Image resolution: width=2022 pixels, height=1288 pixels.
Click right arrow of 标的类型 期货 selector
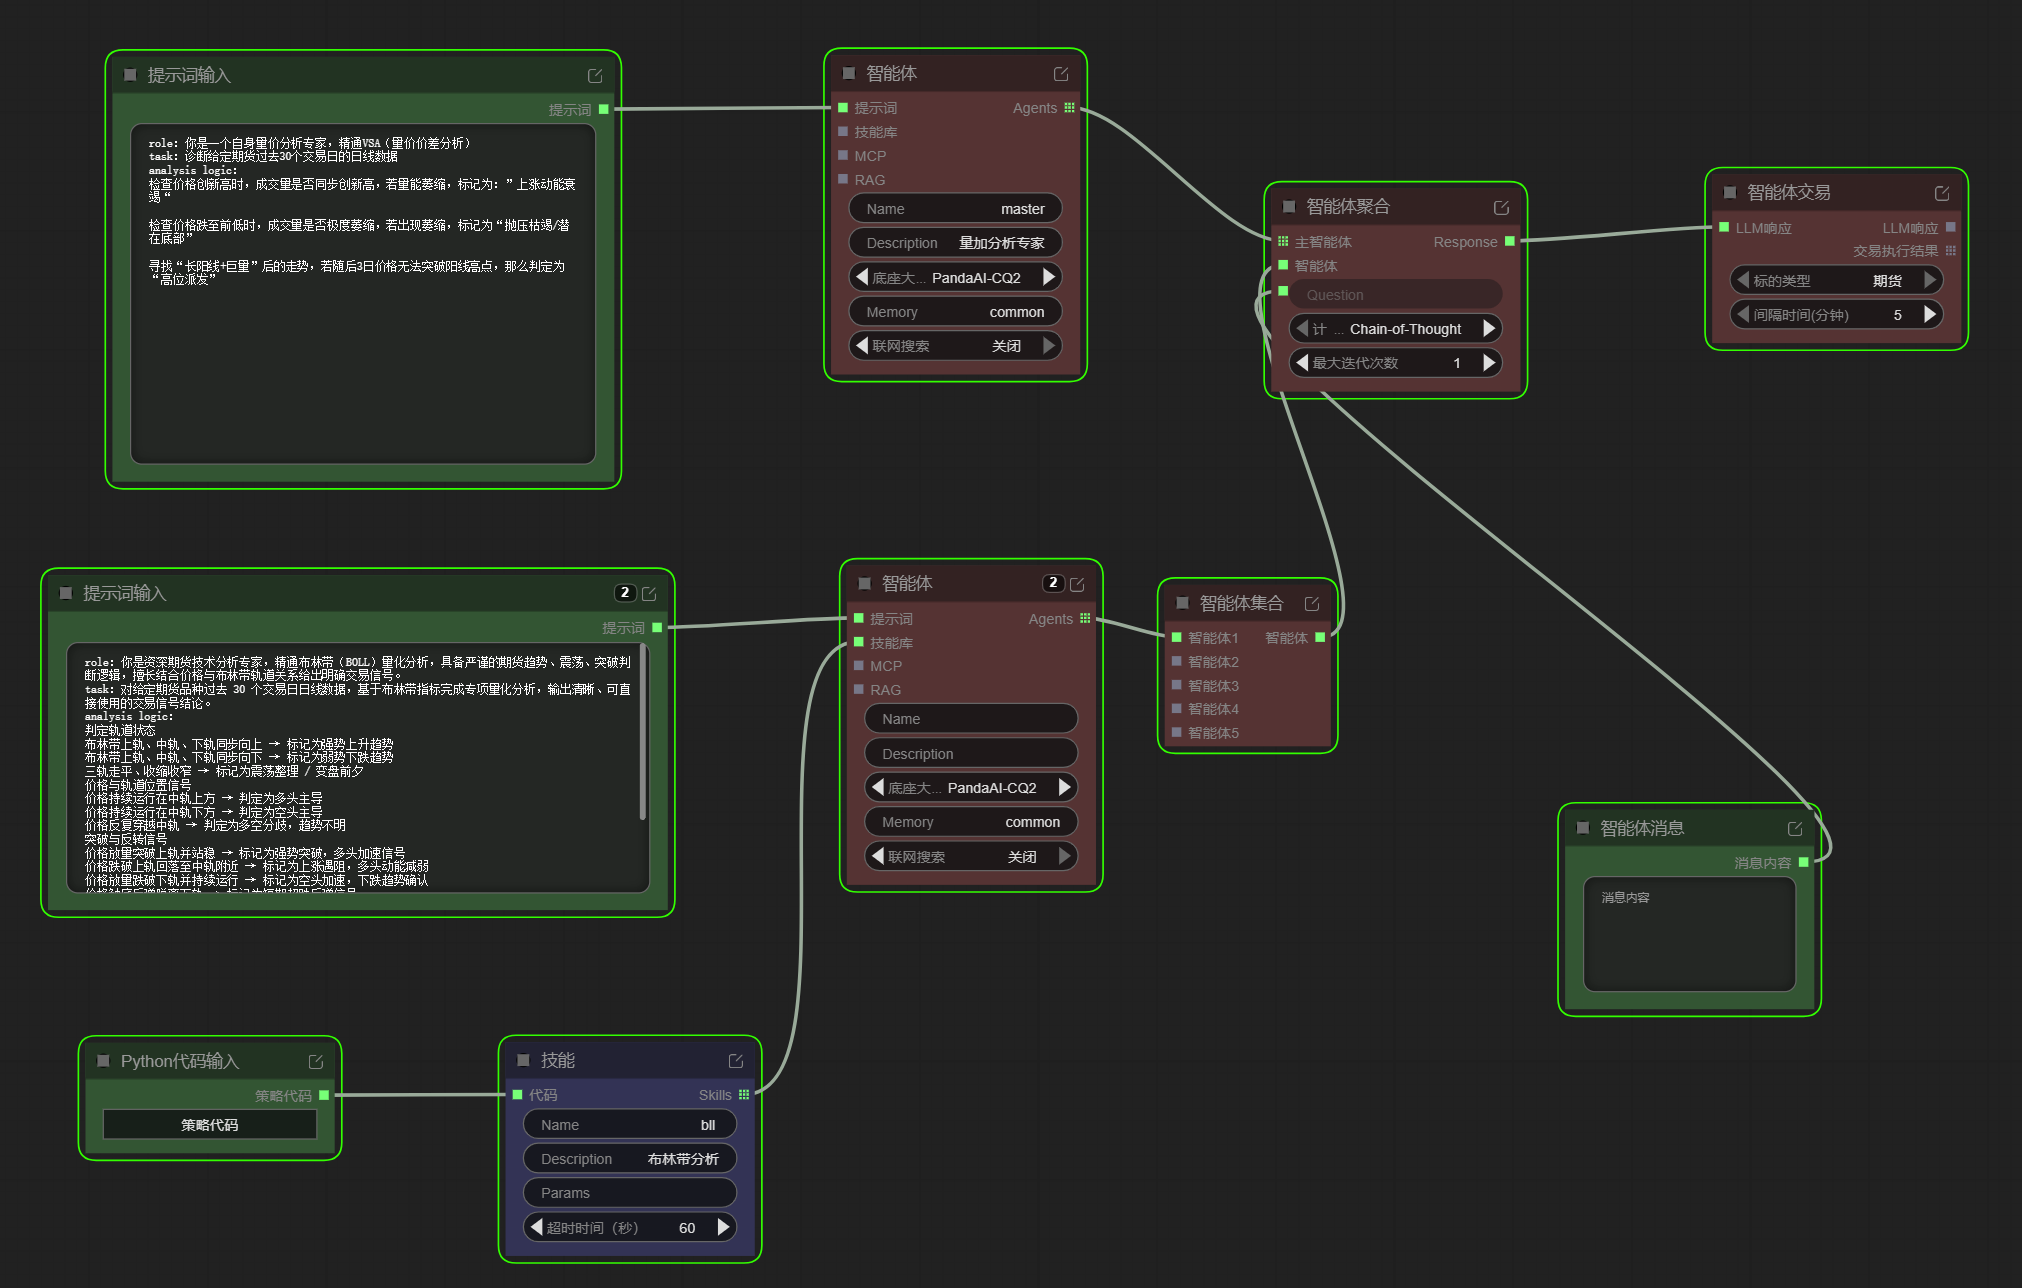[x=1930, y=280]
